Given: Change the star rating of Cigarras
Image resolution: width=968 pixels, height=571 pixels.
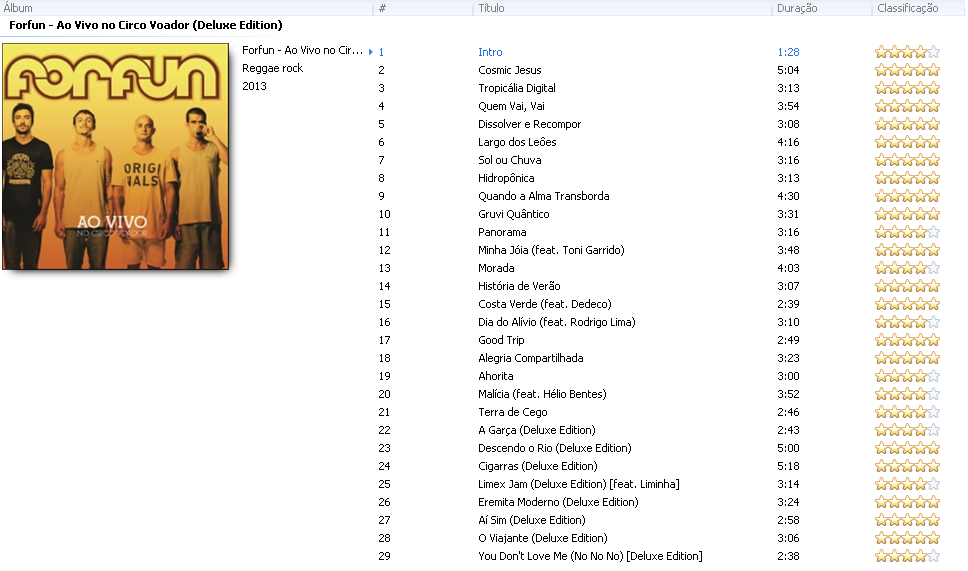Looking at the screenshot, I should click(x=908, y=466).
